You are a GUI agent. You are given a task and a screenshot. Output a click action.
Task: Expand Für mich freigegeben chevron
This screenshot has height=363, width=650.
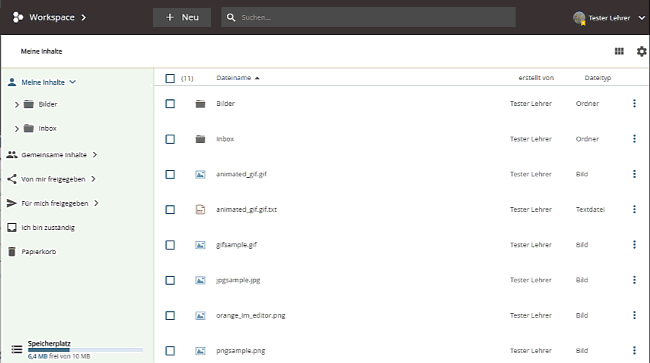click(96, 203)
